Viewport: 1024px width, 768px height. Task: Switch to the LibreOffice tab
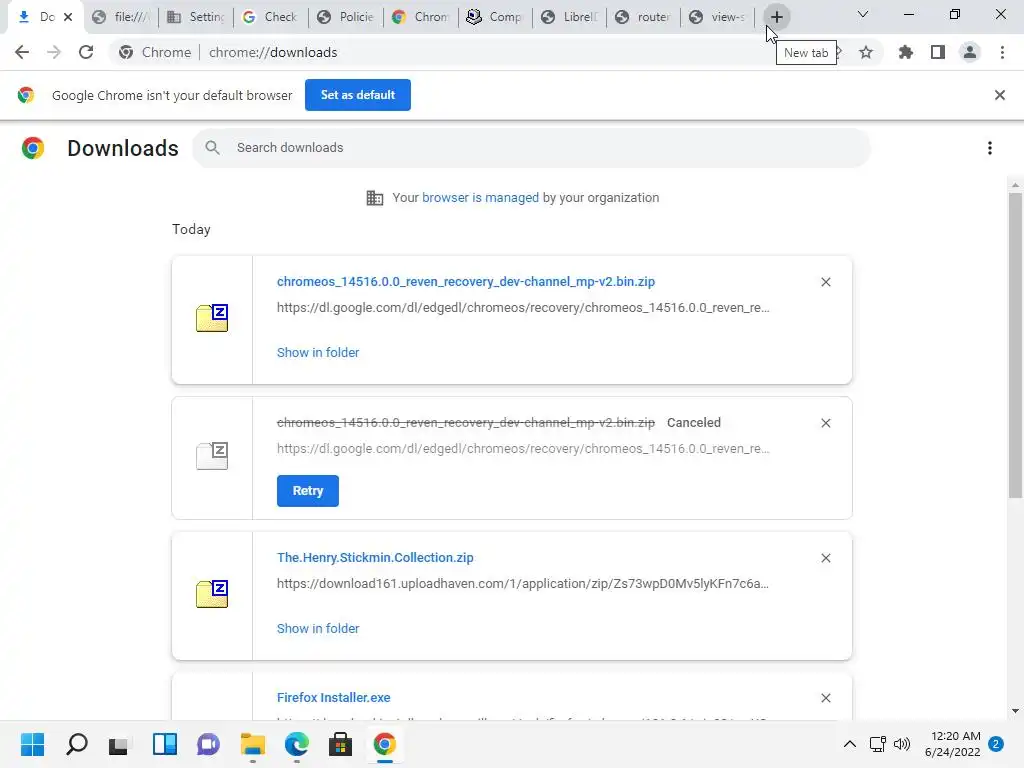point(569,17)
